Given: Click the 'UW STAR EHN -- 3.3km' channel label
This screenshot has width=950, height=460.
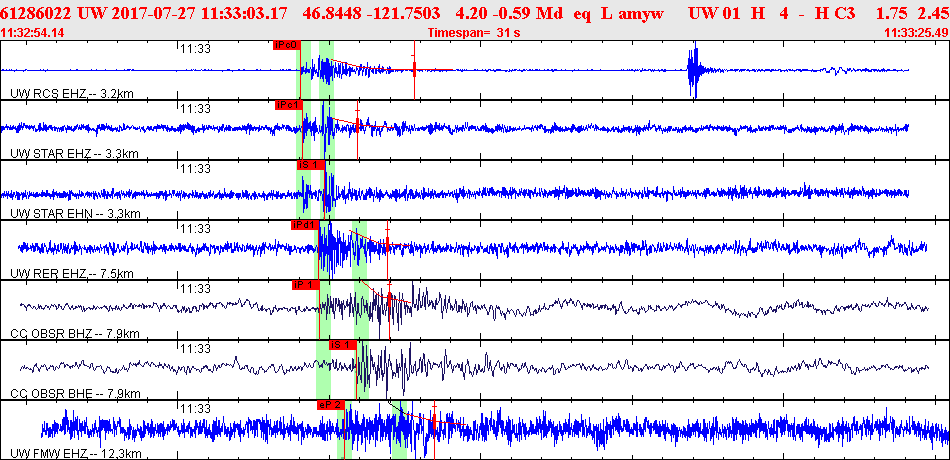Looking at the screenshot, I should [x=76, y=213].
